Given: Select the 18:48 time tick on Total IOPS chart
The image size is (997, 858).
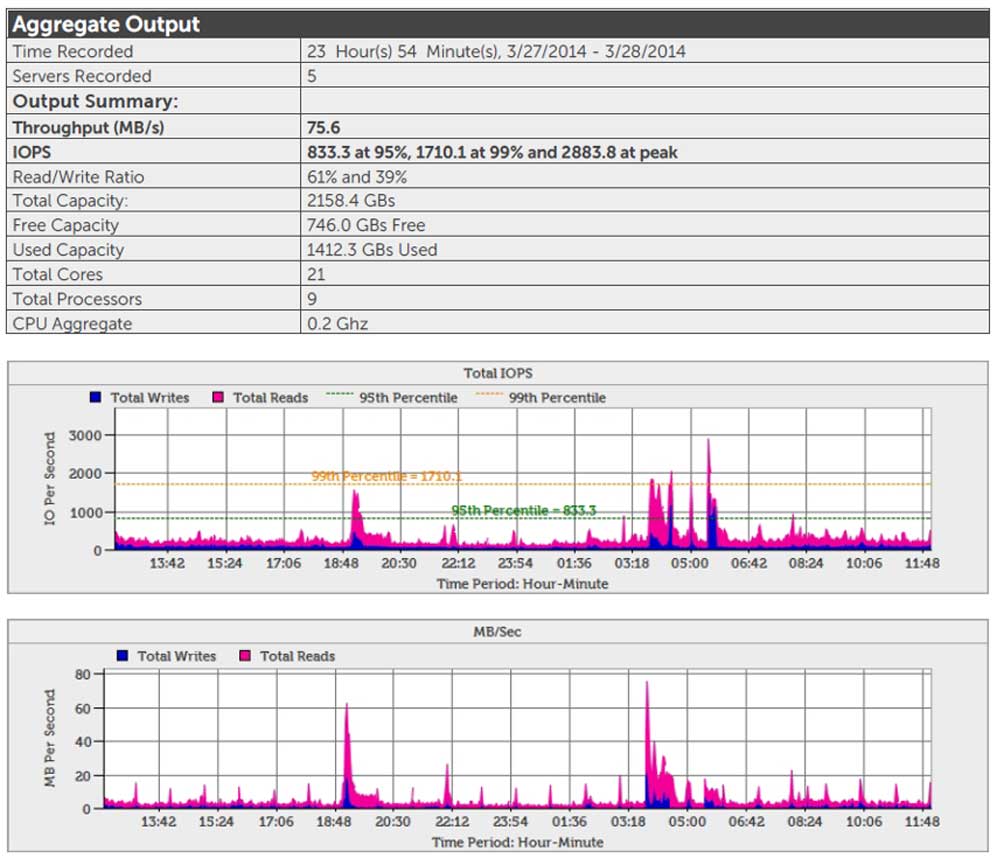Looking at the screenshot, I should tap(341, 564).
